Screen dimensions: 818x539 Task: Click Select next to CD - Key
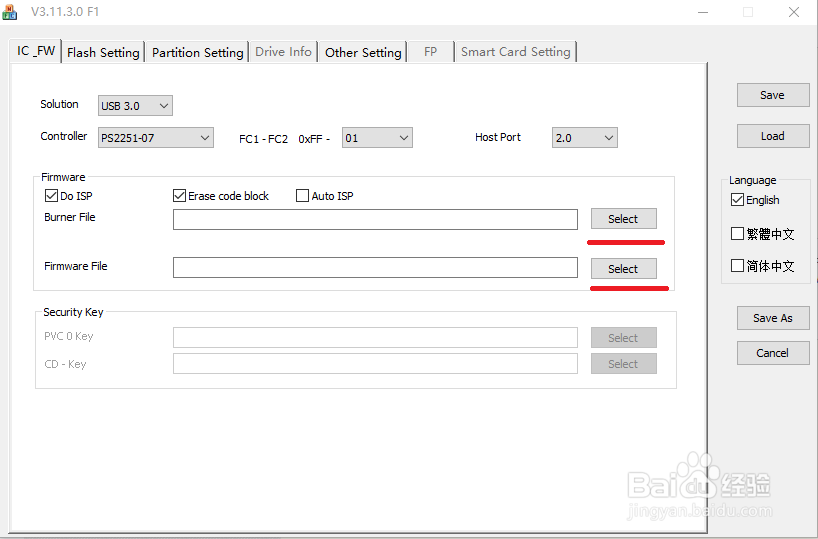point(623,364)
